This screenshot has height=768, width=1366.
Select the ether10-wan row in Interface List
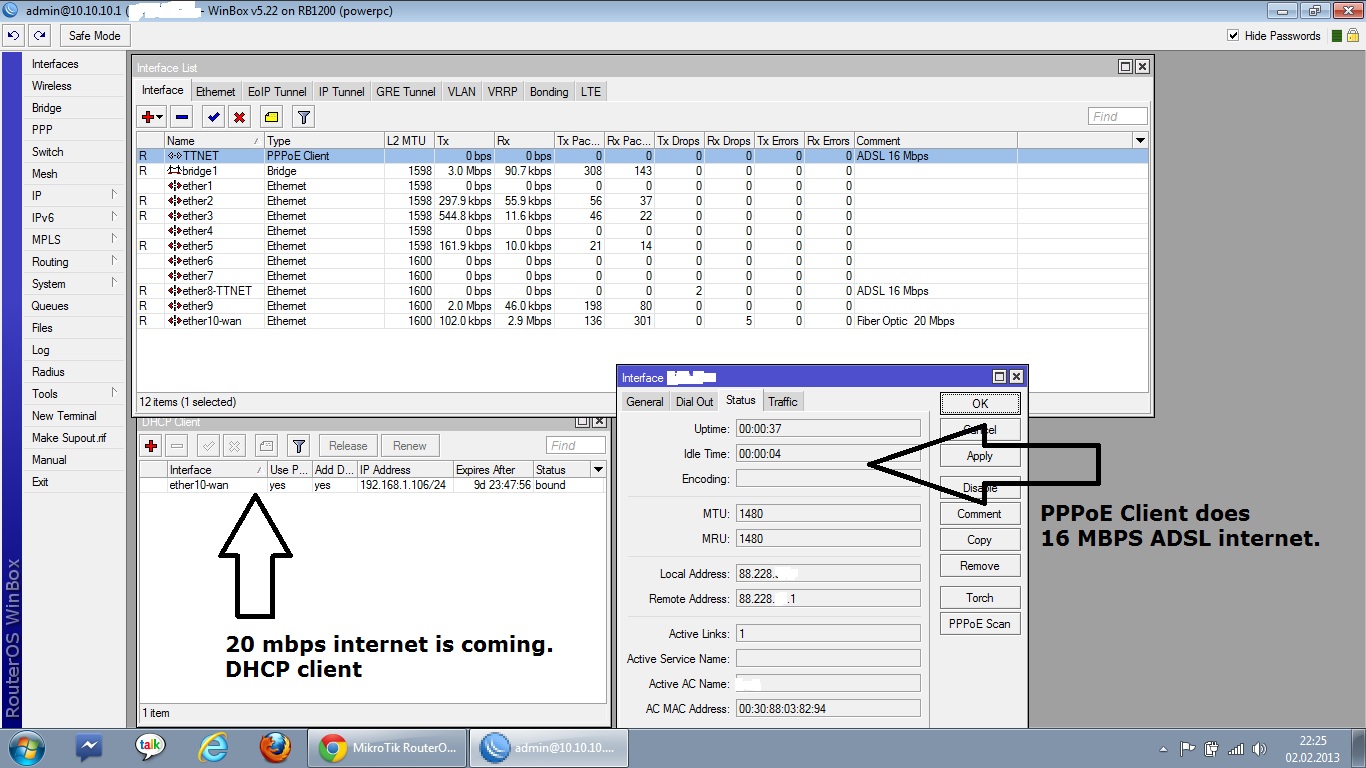tap(642, 321)
